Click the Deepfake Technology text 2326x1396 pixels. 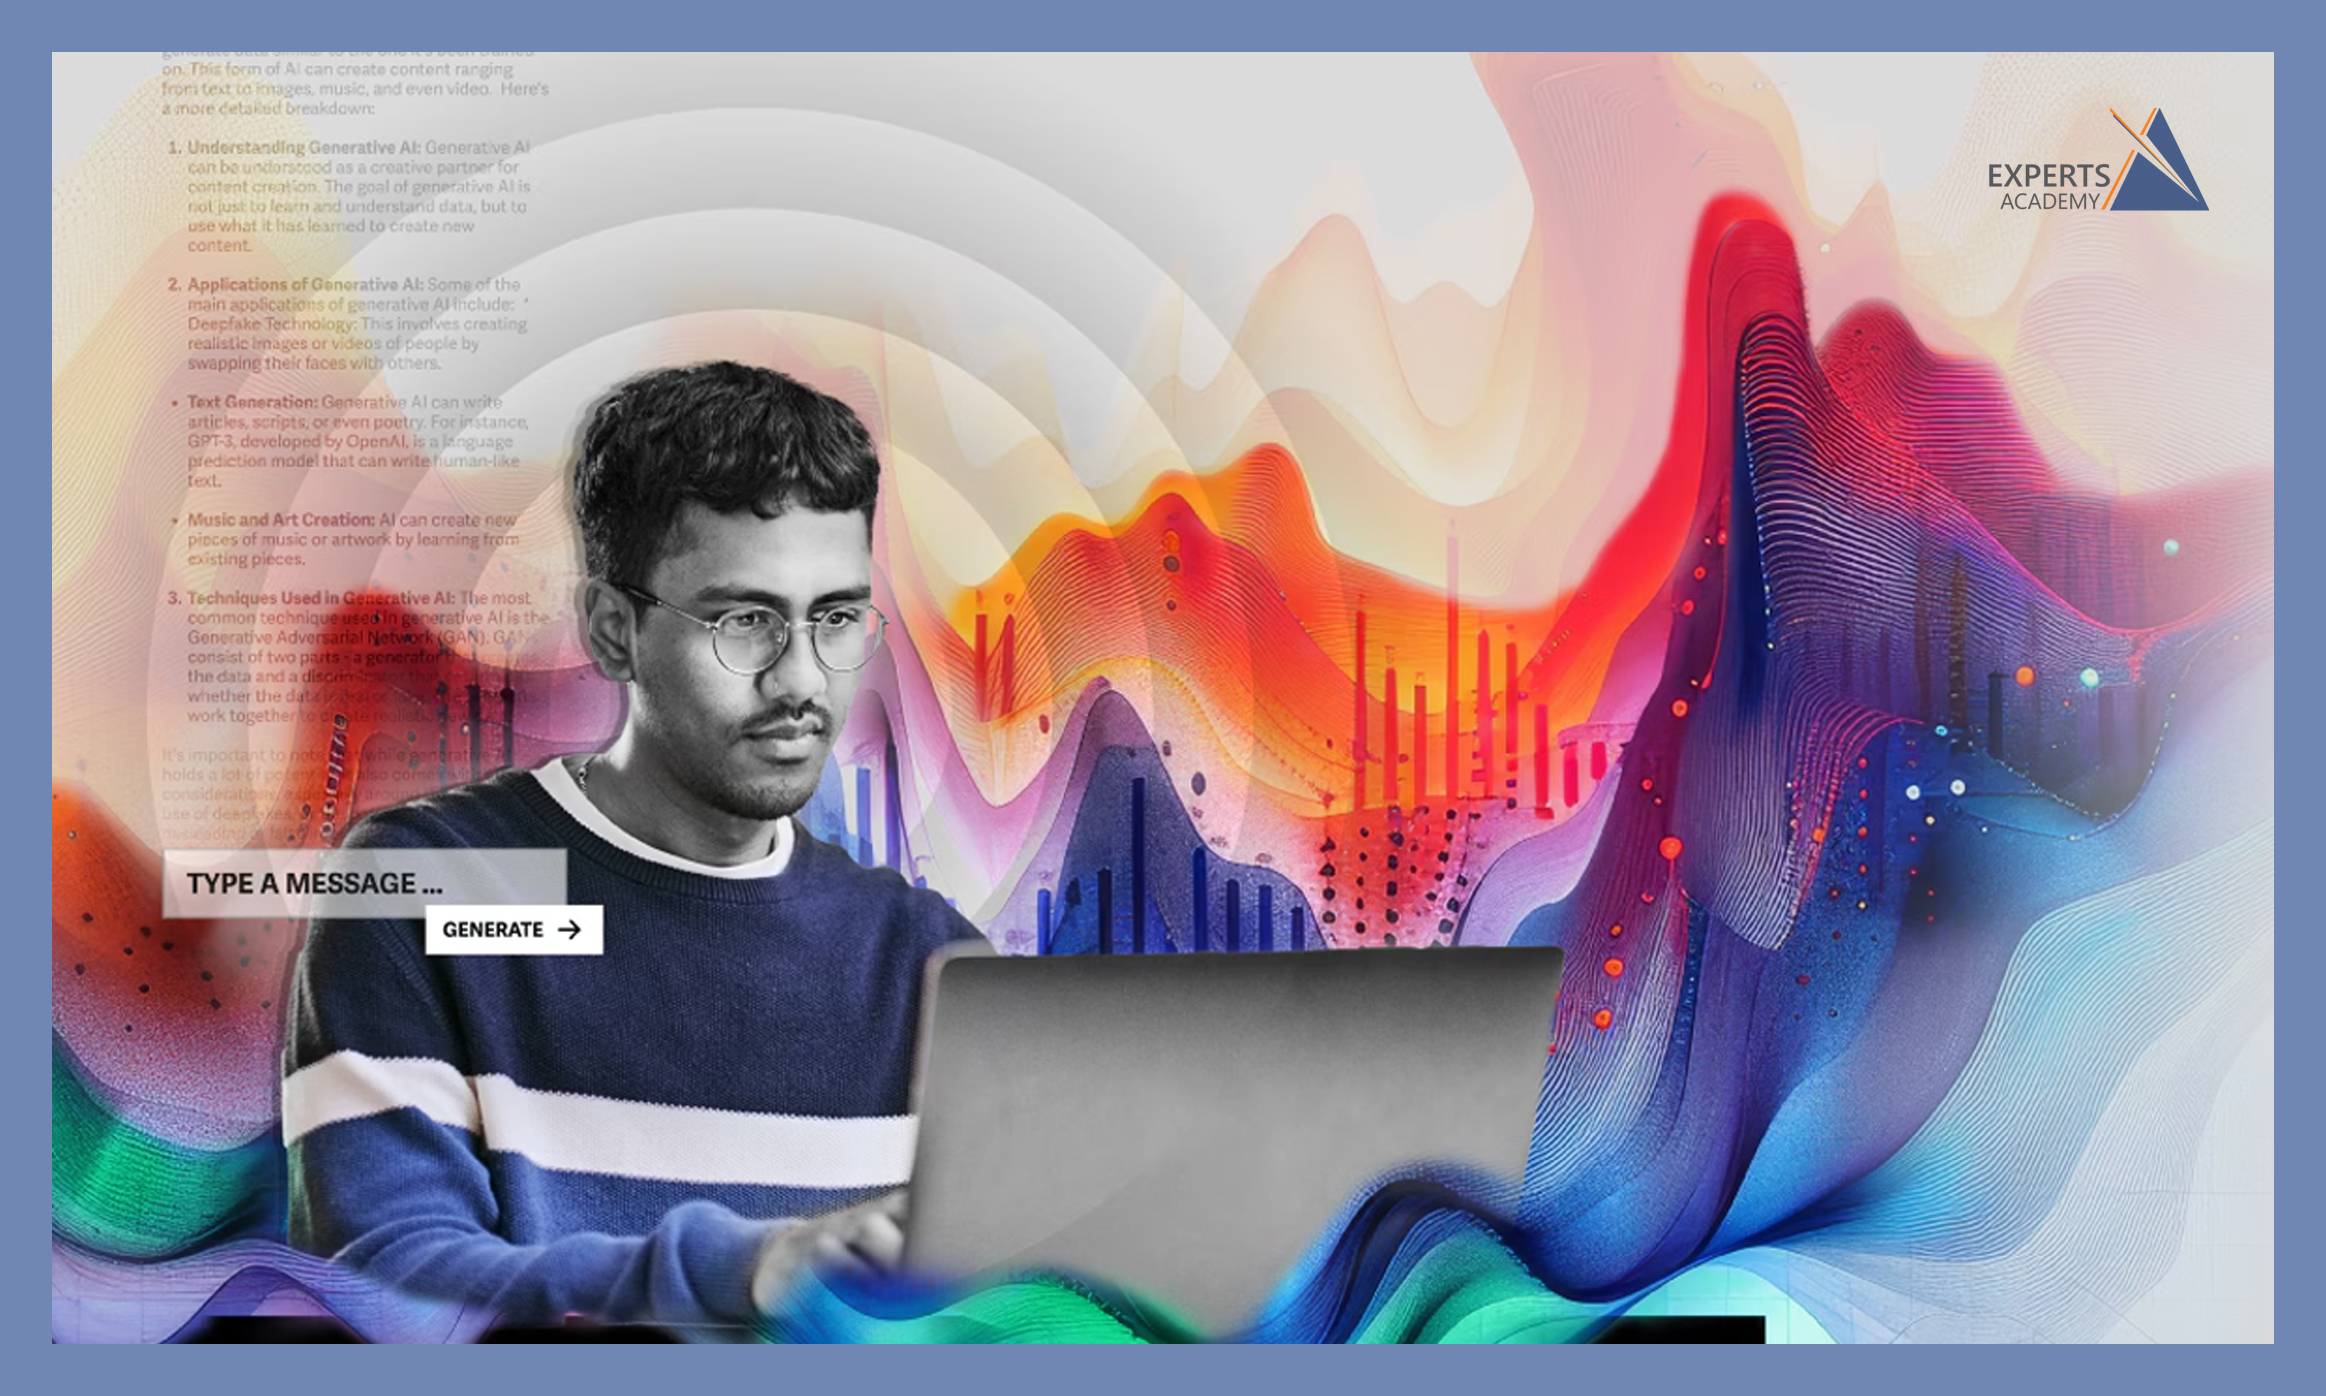271,324
